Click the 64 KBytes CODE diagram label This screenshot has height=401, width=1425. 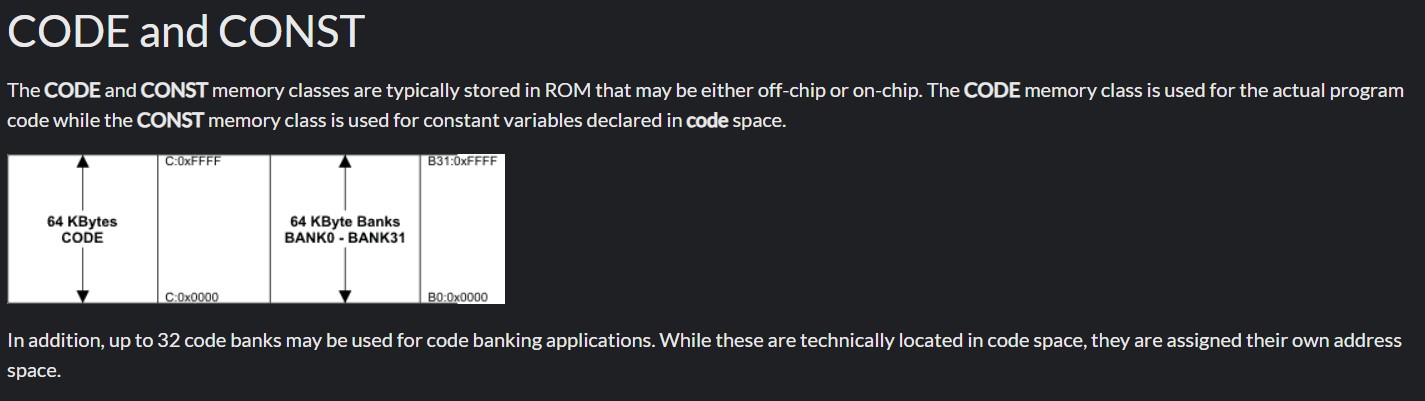(x=82, y=230)
